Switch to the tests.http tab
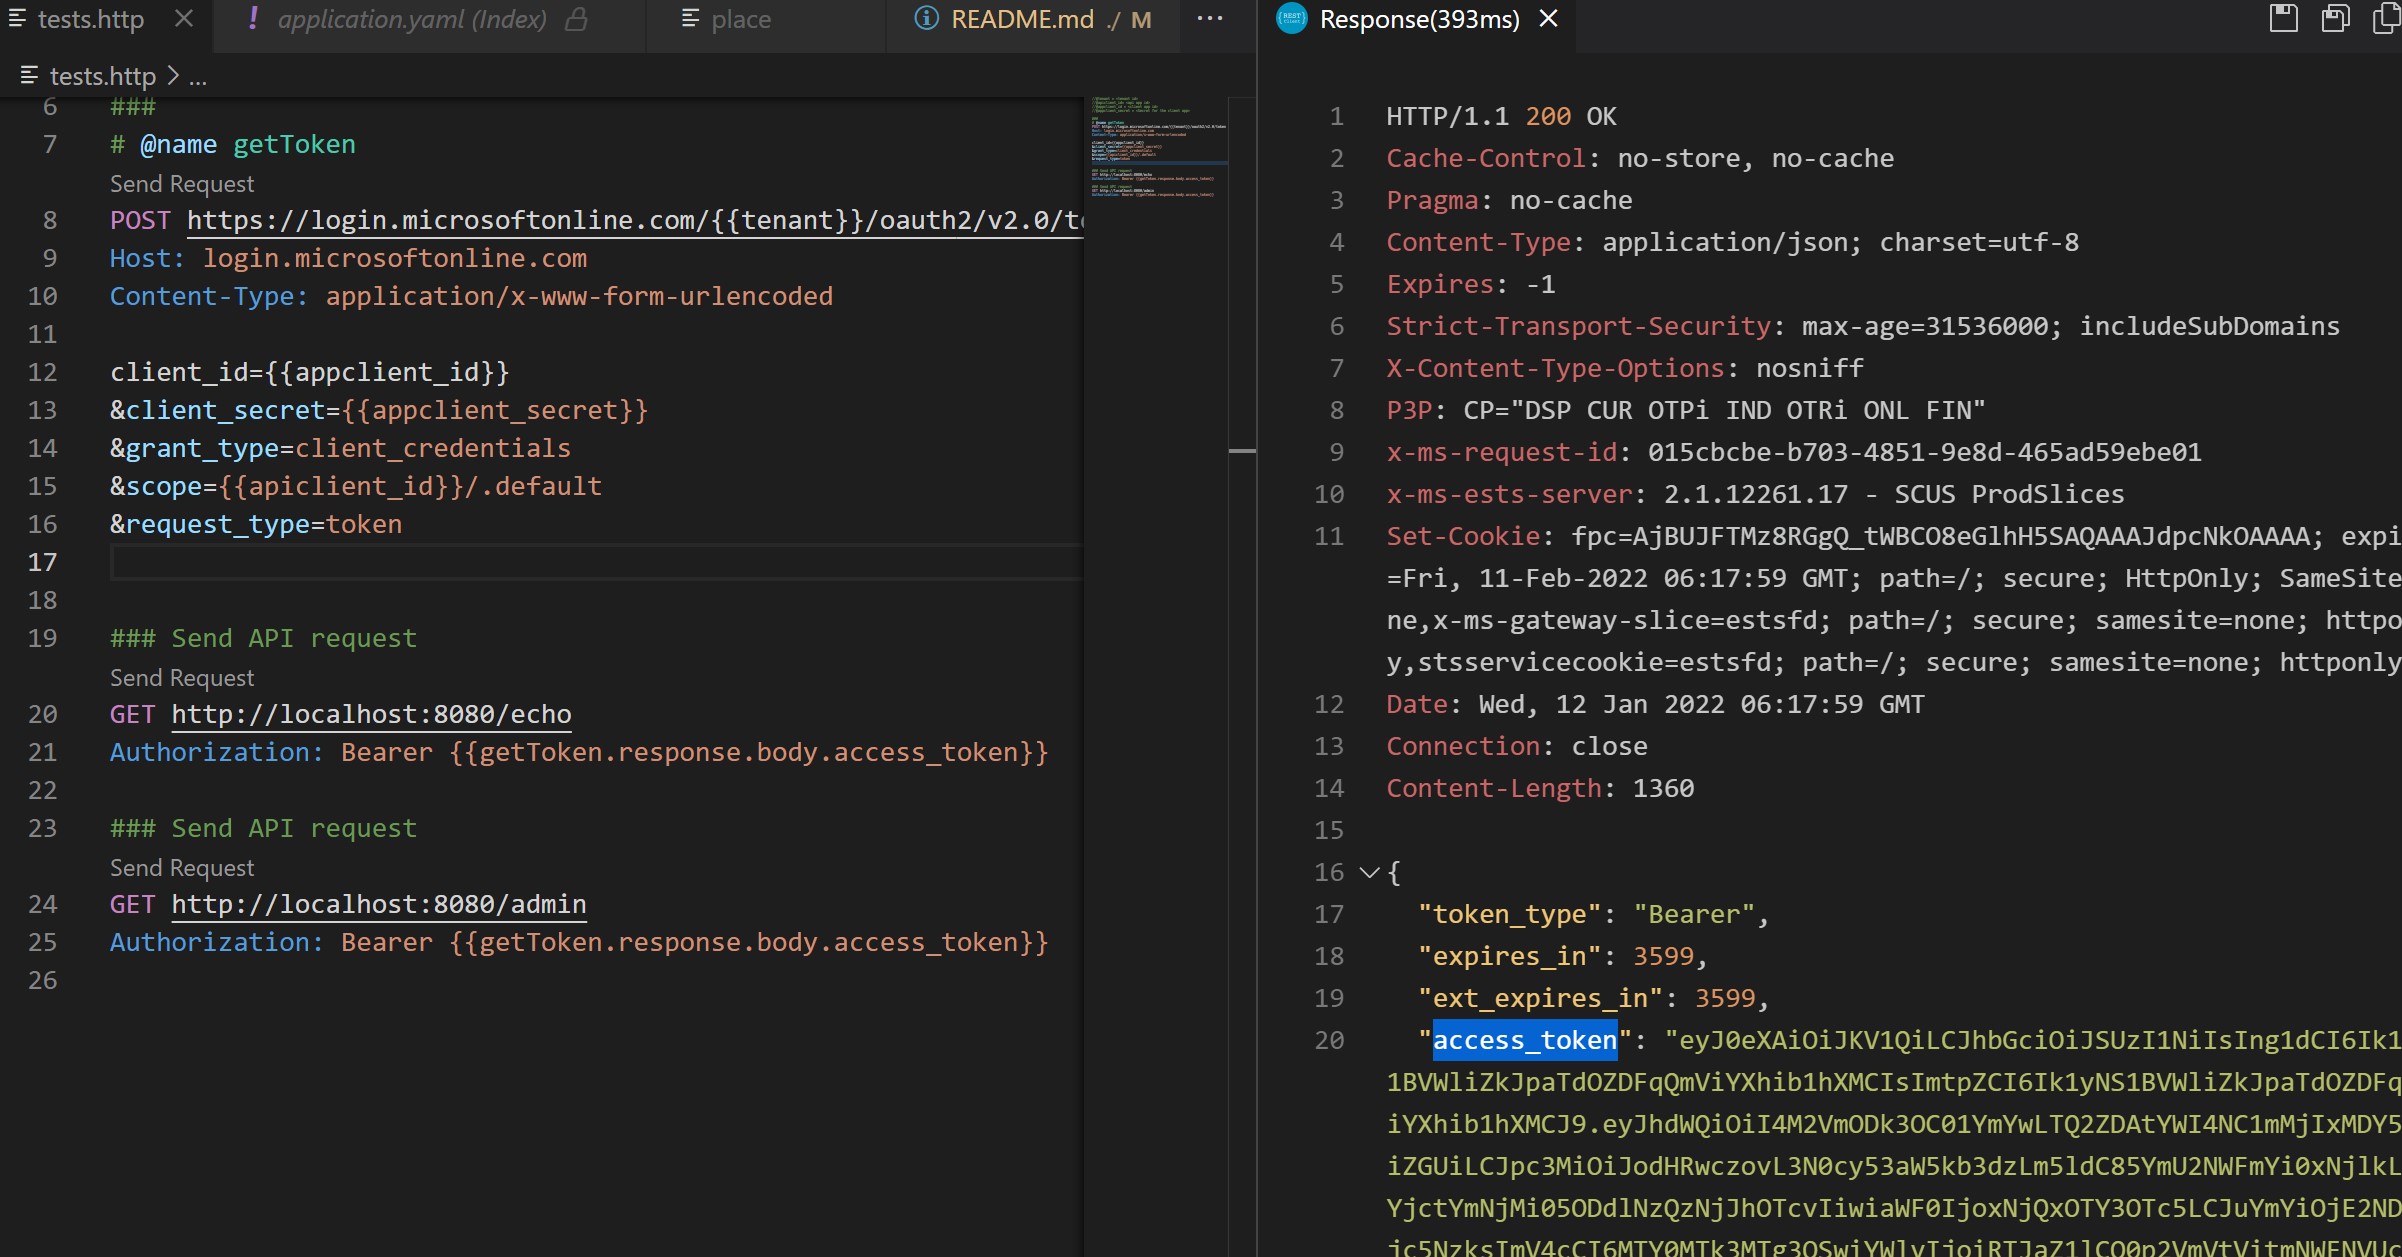This screenshot has width=2402, height=1257. (90, 19)
